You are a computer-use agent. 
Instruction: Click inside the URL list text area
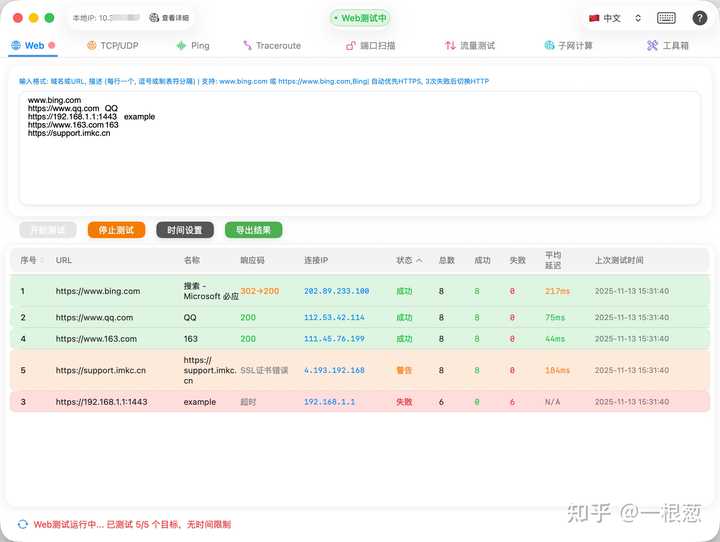pyautogui.click(x=360, y=148)
